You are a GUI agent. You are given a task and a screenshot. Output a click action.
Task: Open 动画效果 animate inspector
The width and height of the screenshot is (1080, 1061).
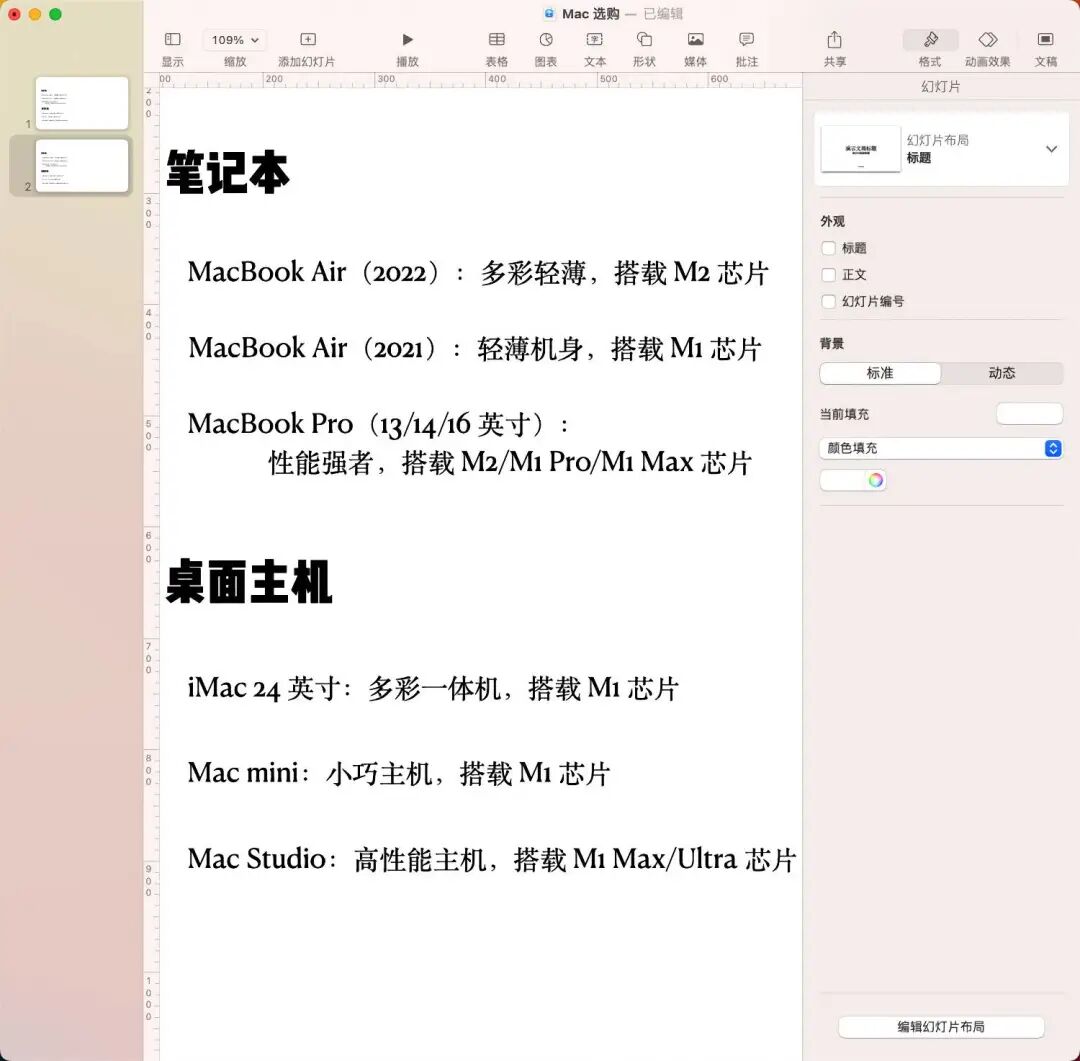coord(988,39)
